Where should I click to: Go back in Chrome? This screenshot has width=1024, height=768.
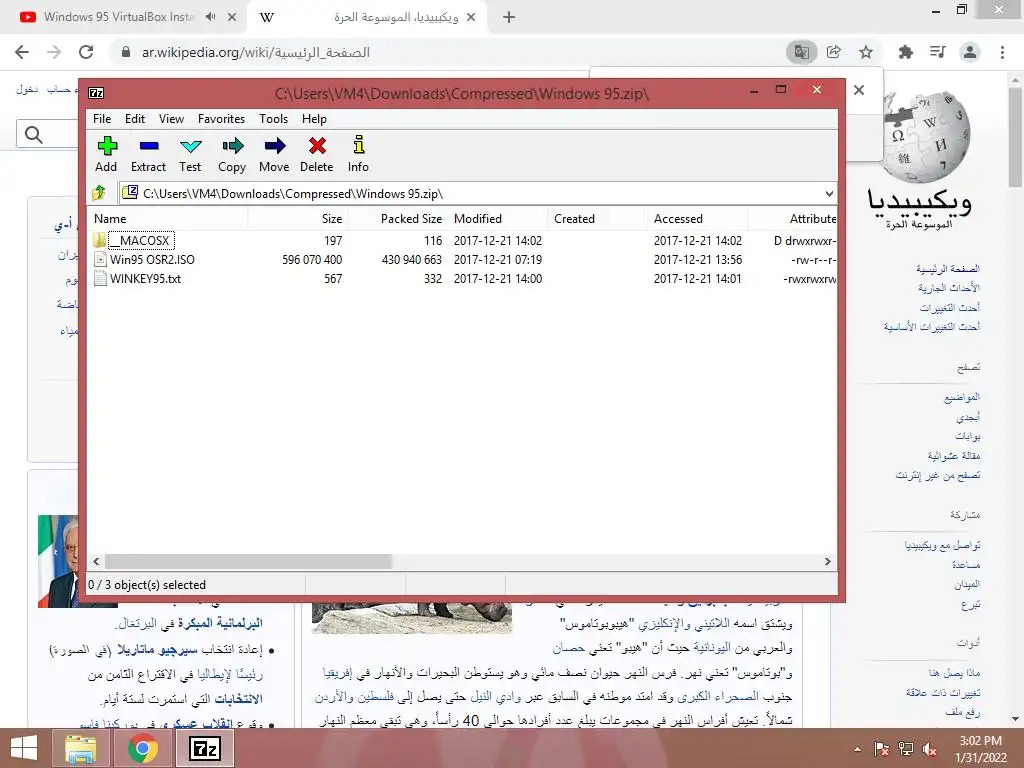point(22,52)
